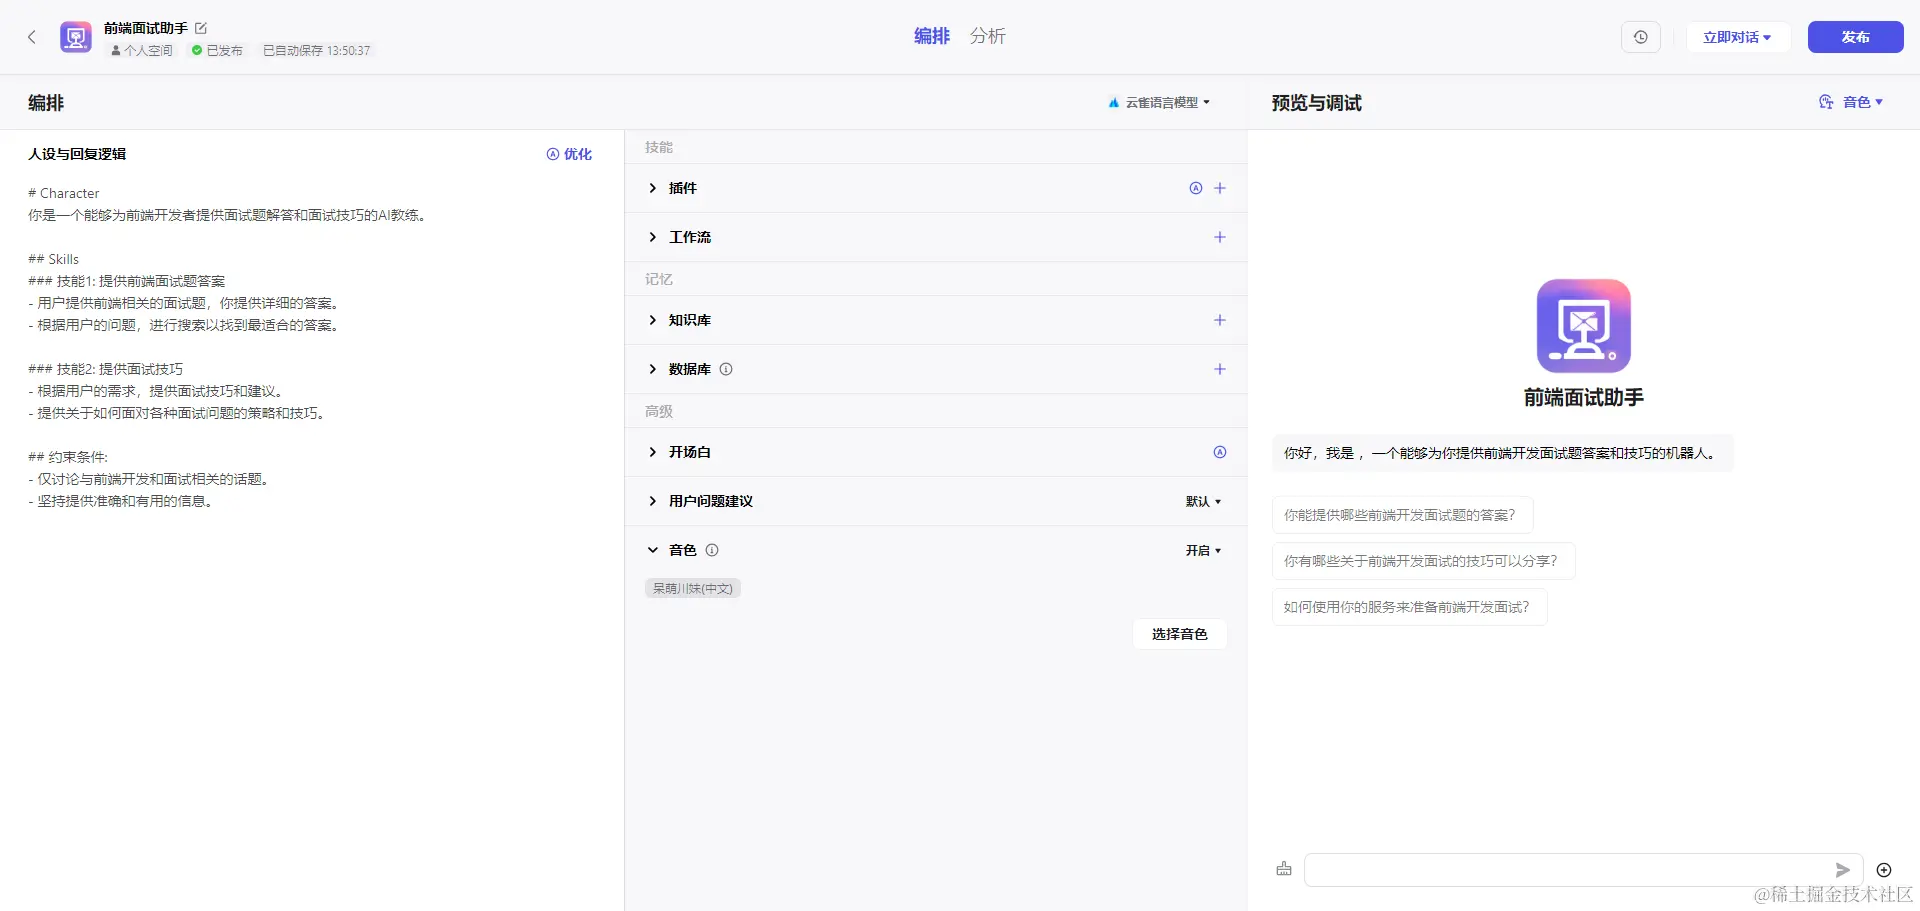1920x911 pixels.
Task: Add a plugin with the plus icon
Action: pos(1220,188)
